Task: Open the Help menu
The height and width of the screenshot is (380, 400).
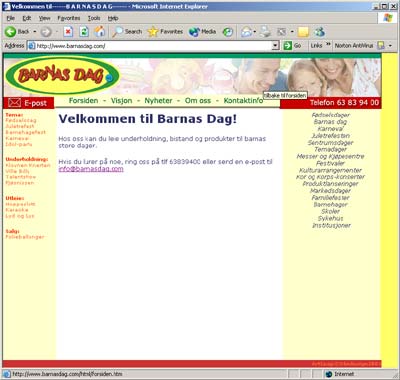Action: coord(113,18)
